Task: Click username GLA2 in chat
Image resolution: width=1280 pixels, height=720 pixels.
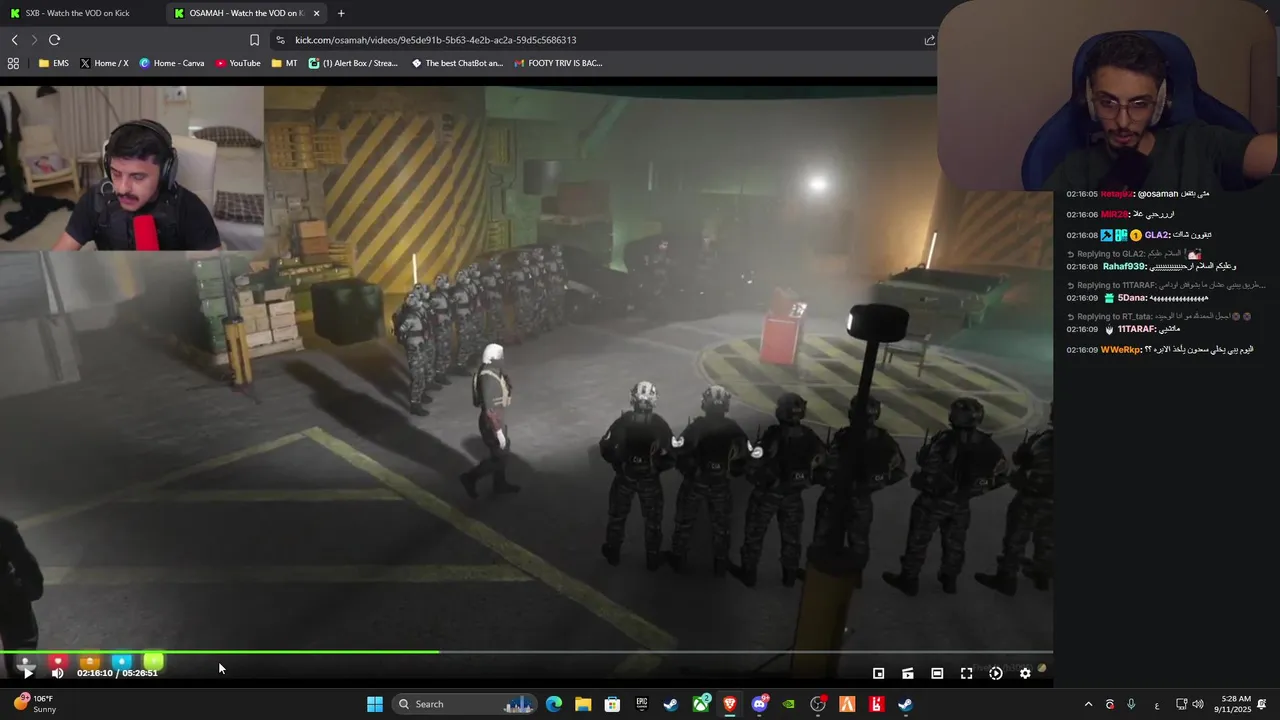Action: pyautogui.click(x=1156, y=235)
